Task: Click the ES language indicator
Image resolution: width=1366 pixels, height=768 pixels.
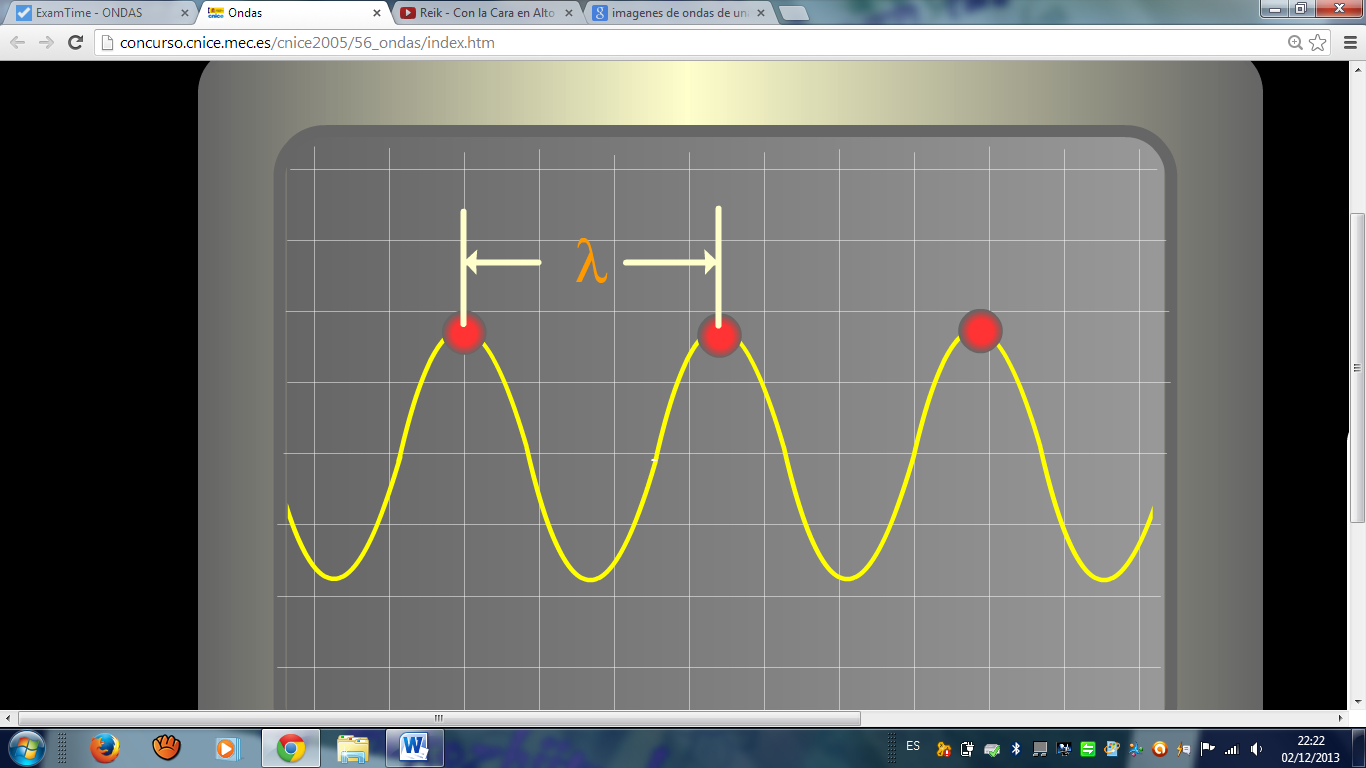Action: pyautogui.click(x=913, y=746)
